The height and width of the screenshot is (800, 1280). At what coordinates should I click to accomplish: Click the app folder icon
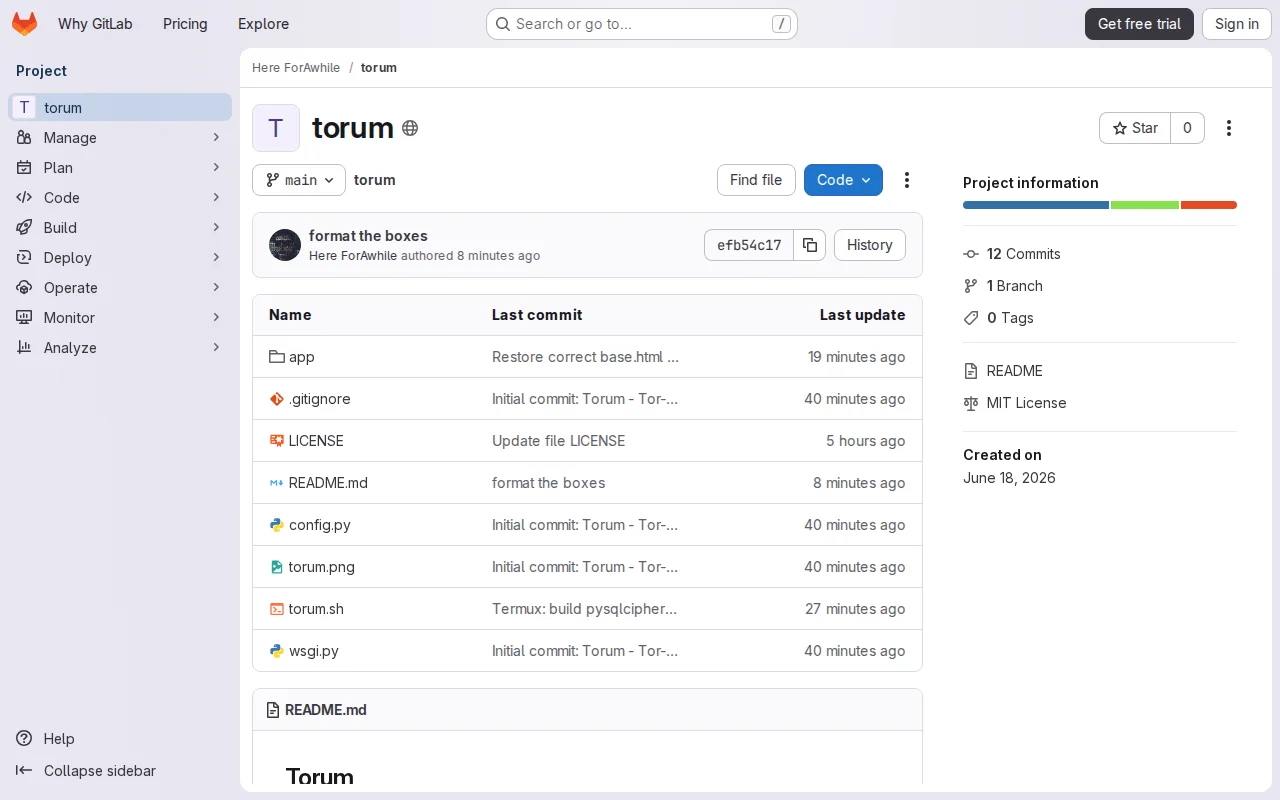click(x=277, y=357)
